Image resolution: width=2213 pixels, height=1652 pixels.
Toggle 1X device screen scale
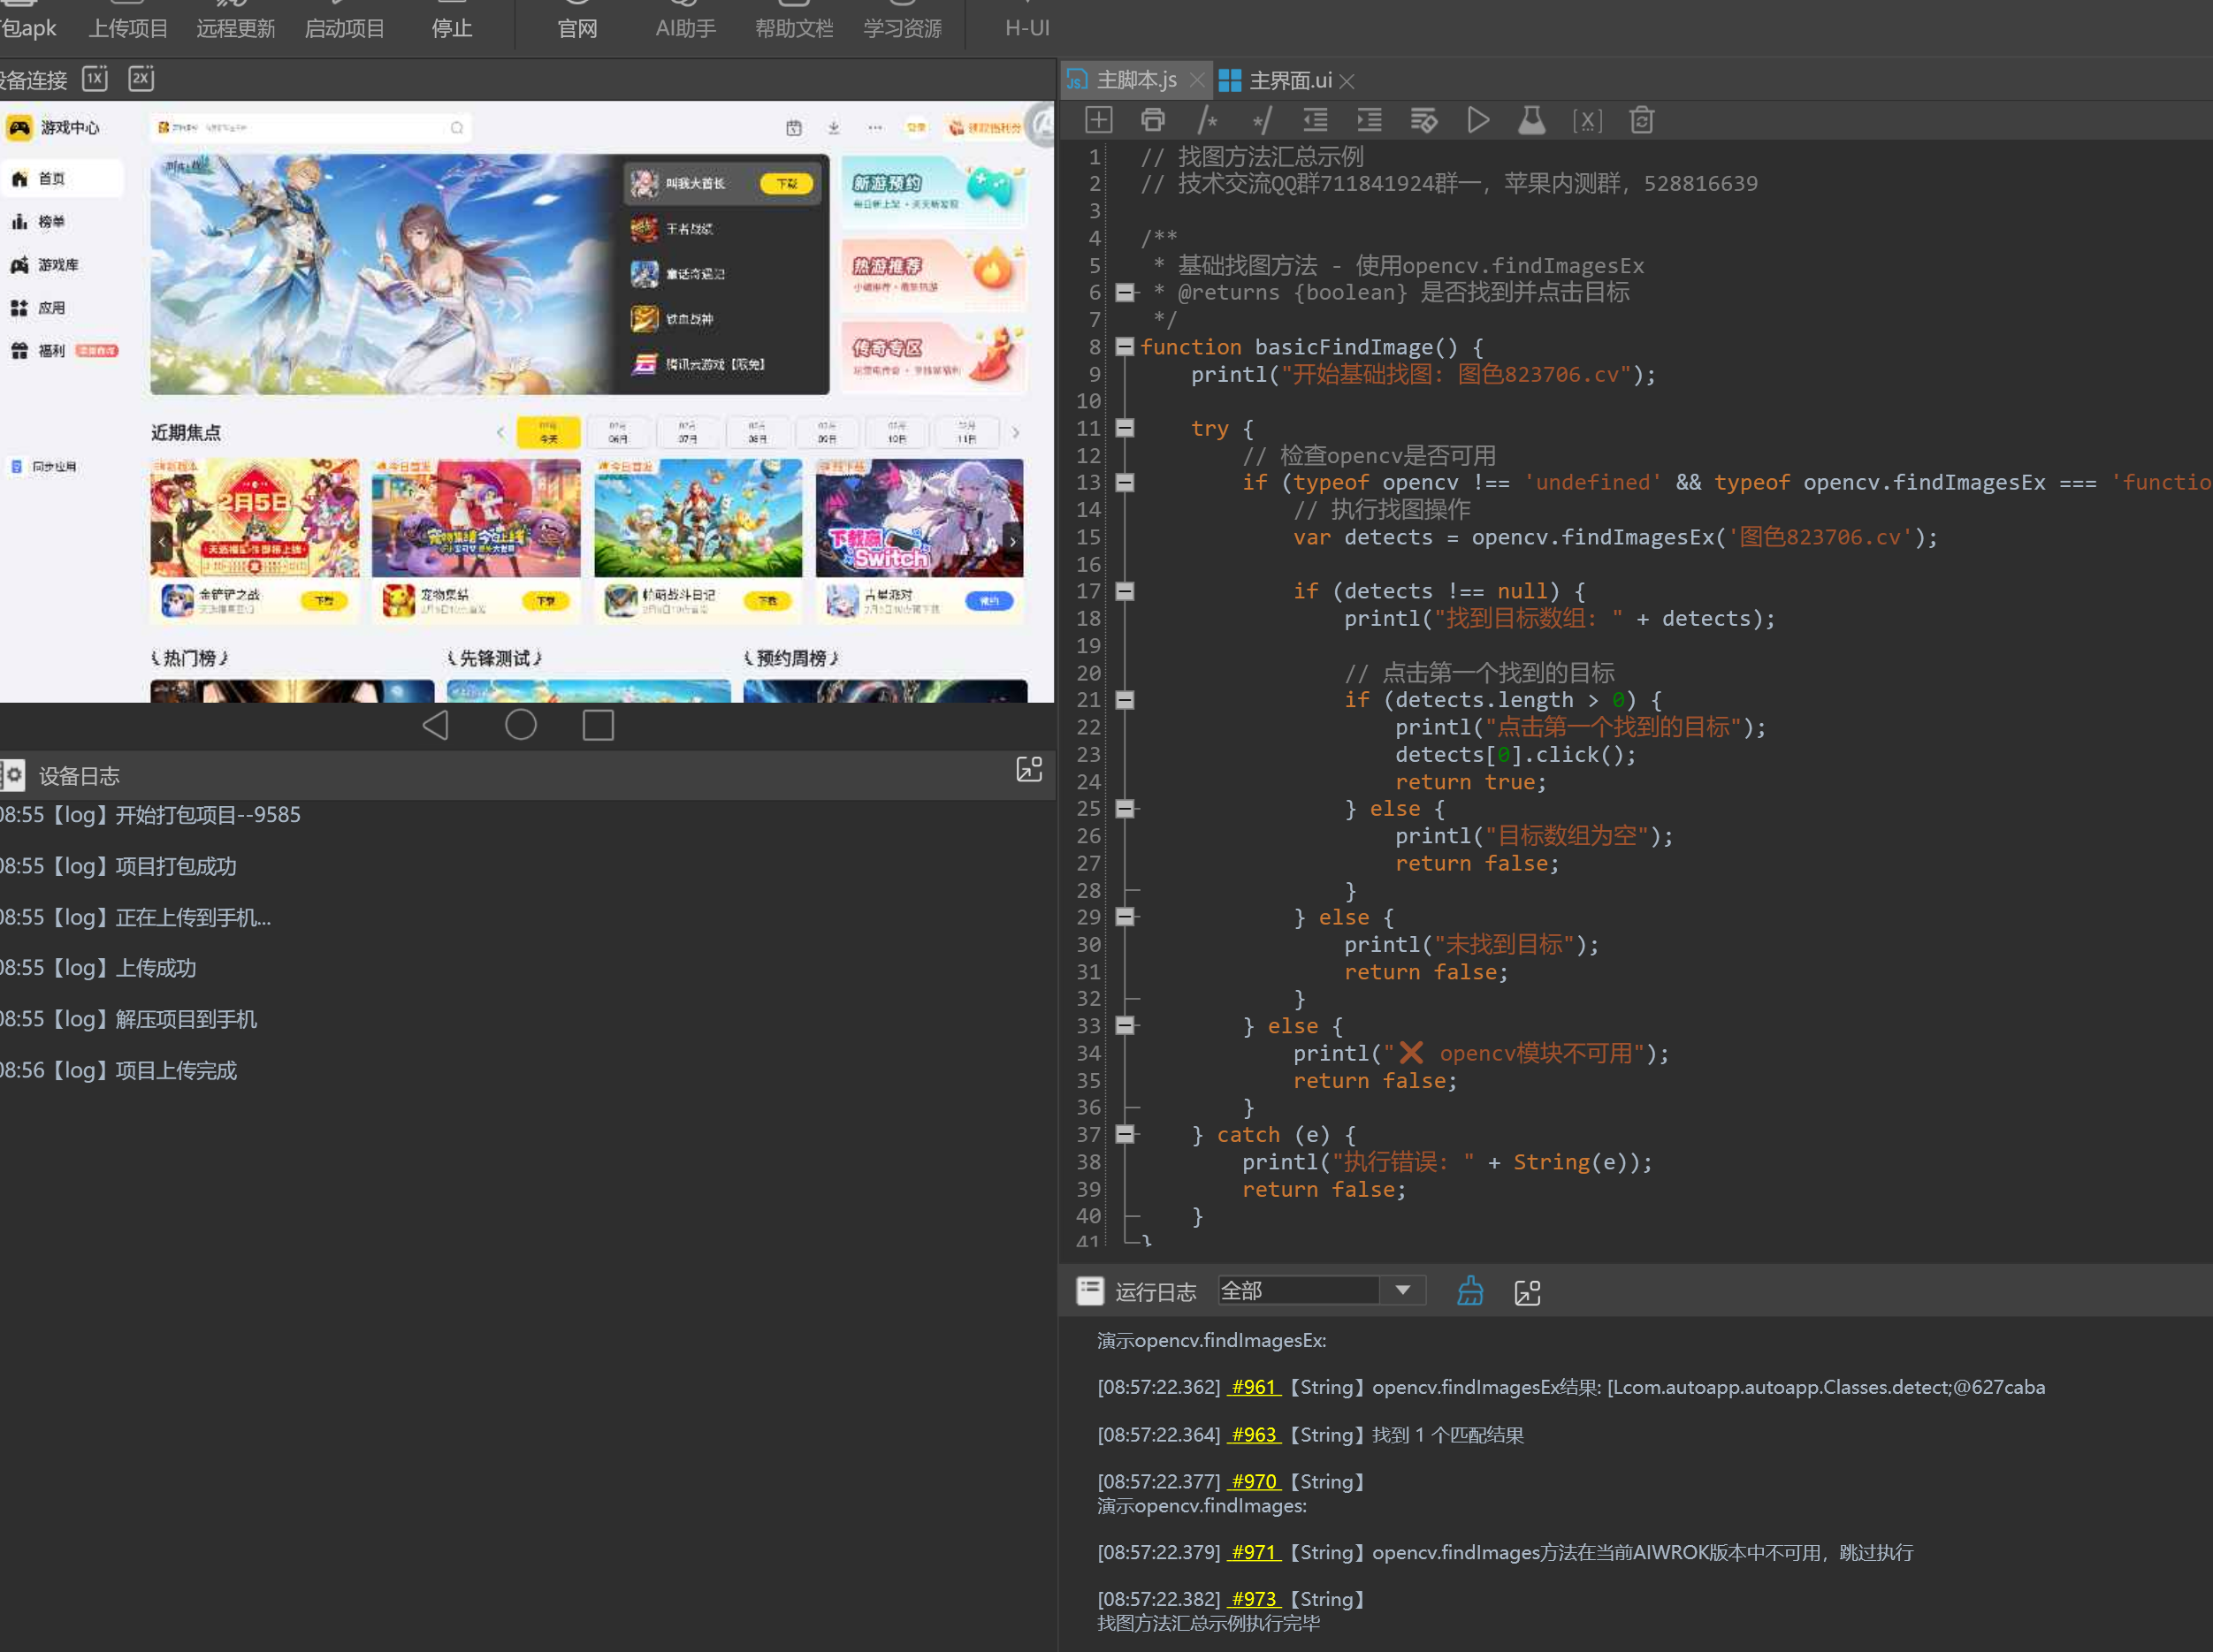95,78
